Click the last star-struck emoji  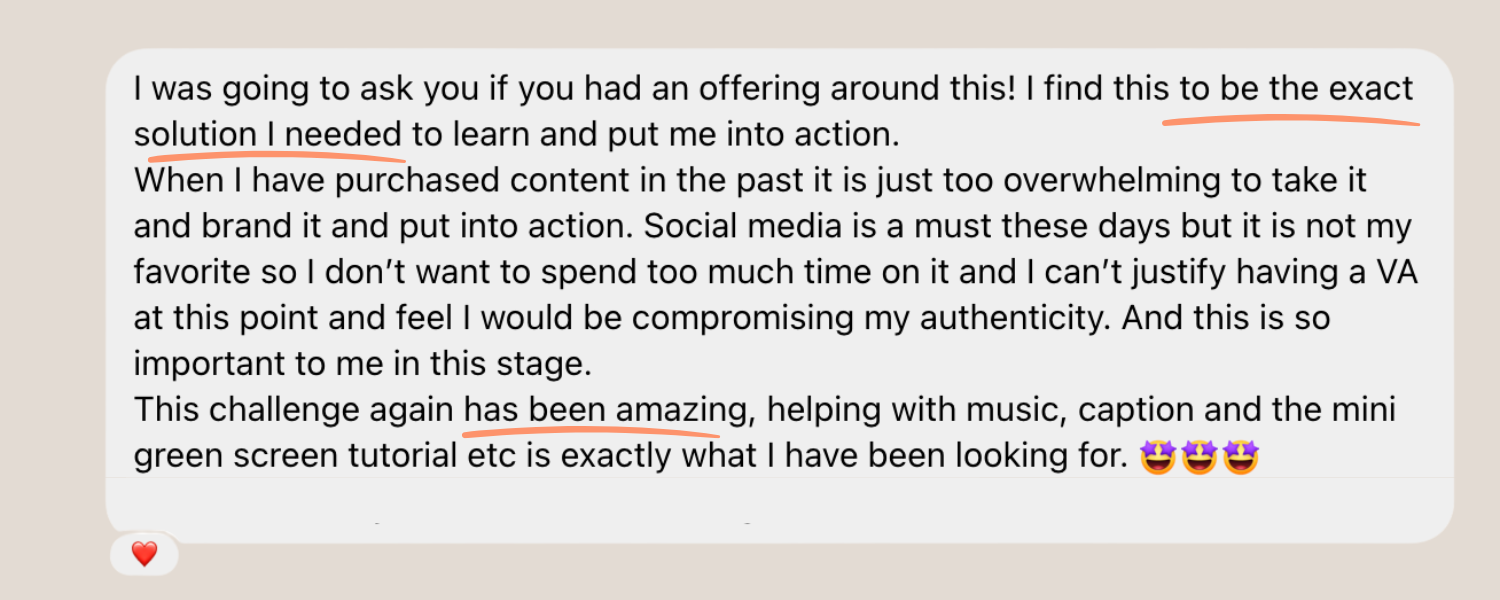click(x=1241, y=458)
